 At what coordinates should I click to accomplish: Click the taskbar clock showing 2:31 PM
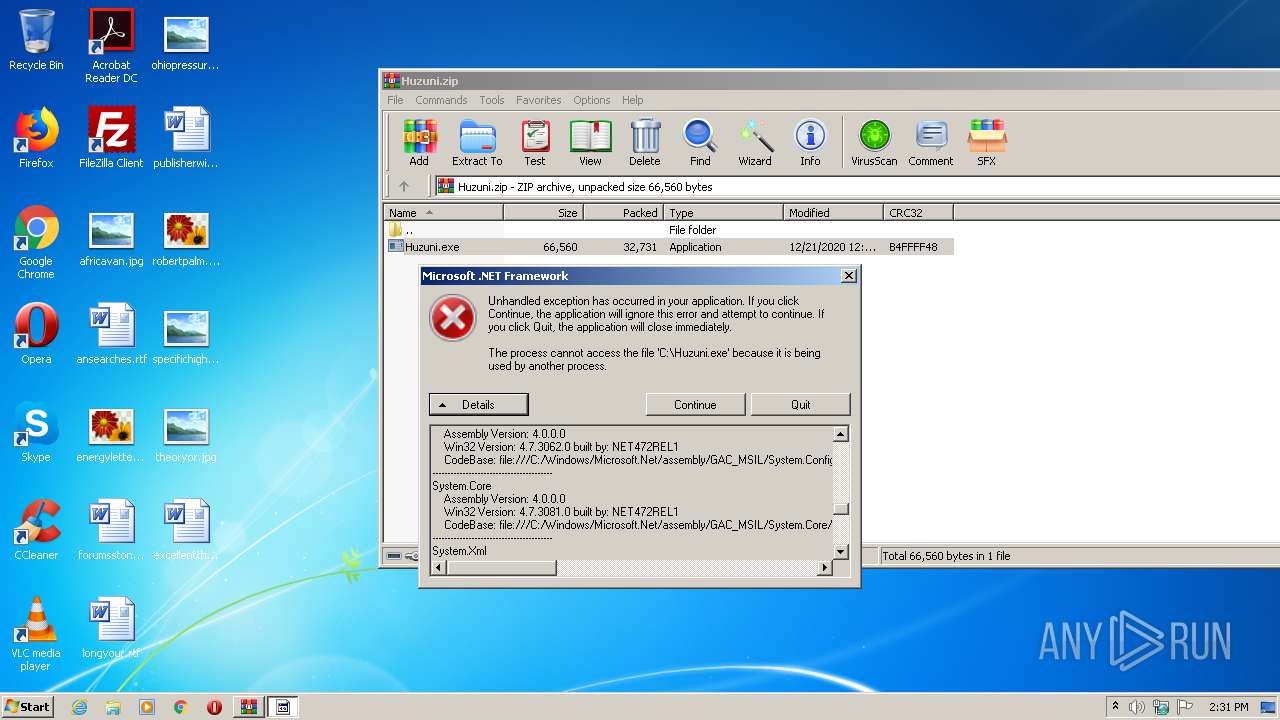(x=1228, y=707)
